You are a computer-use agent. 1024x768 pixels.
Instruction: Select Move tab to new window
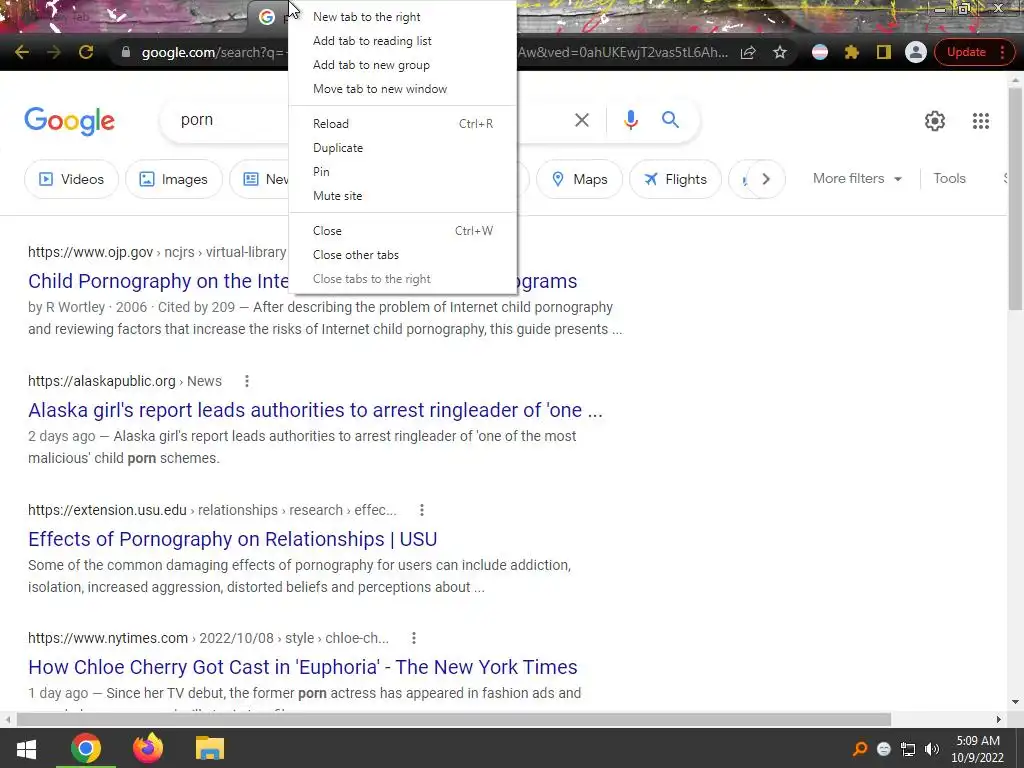click(402, 89)
